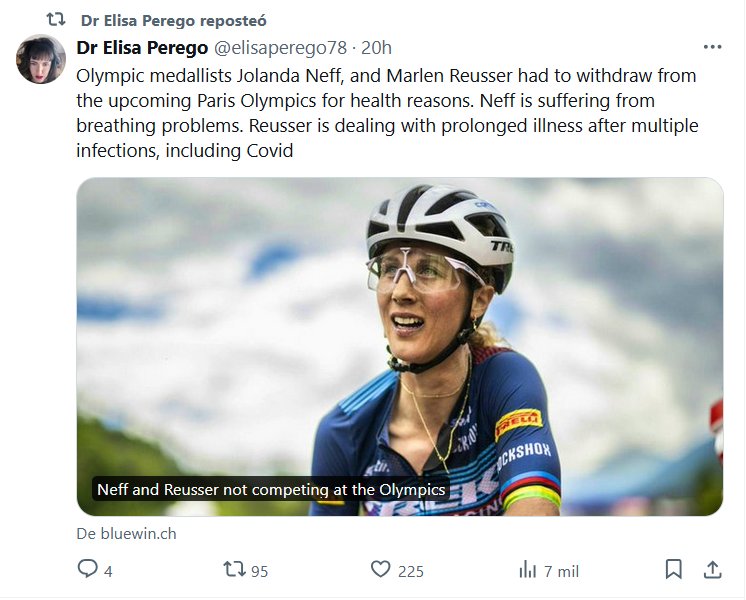Click the "Neff and Reusser not competing" caption
This screenshot has width=746, height=600.
[x=270, y=490]
